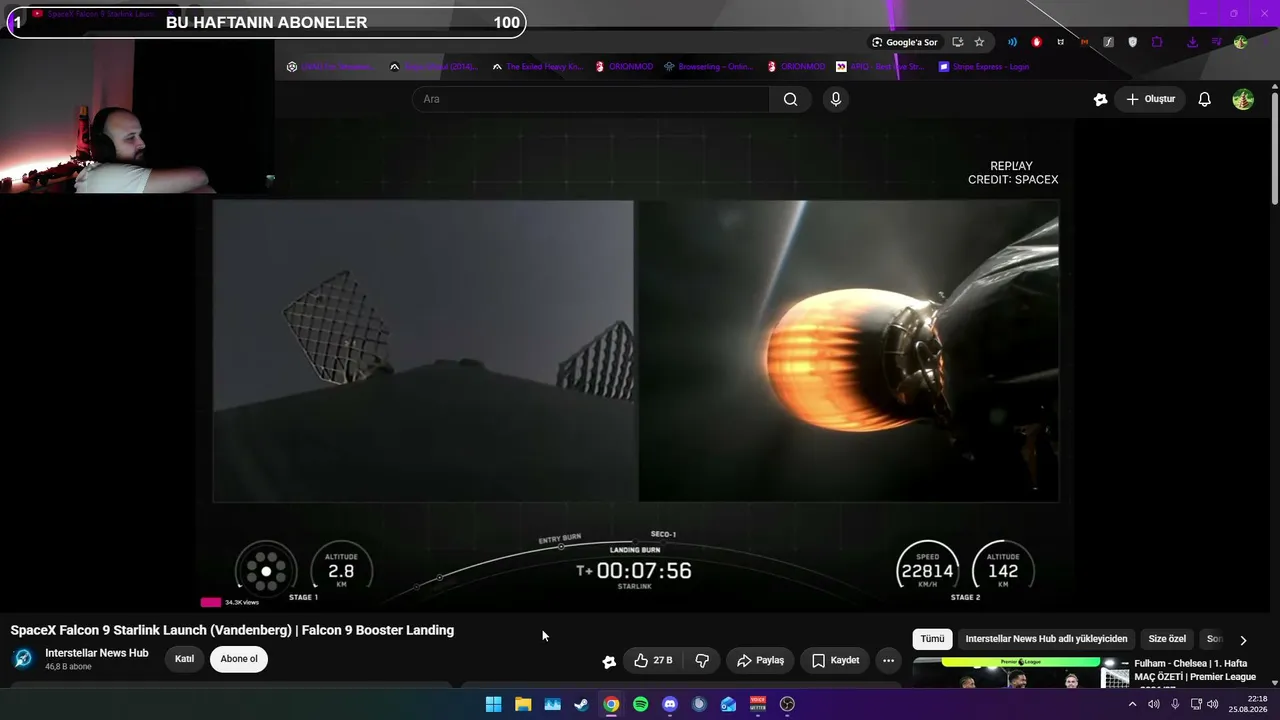
Task: Click the Oluştur create button
Action: [1150, 99]
